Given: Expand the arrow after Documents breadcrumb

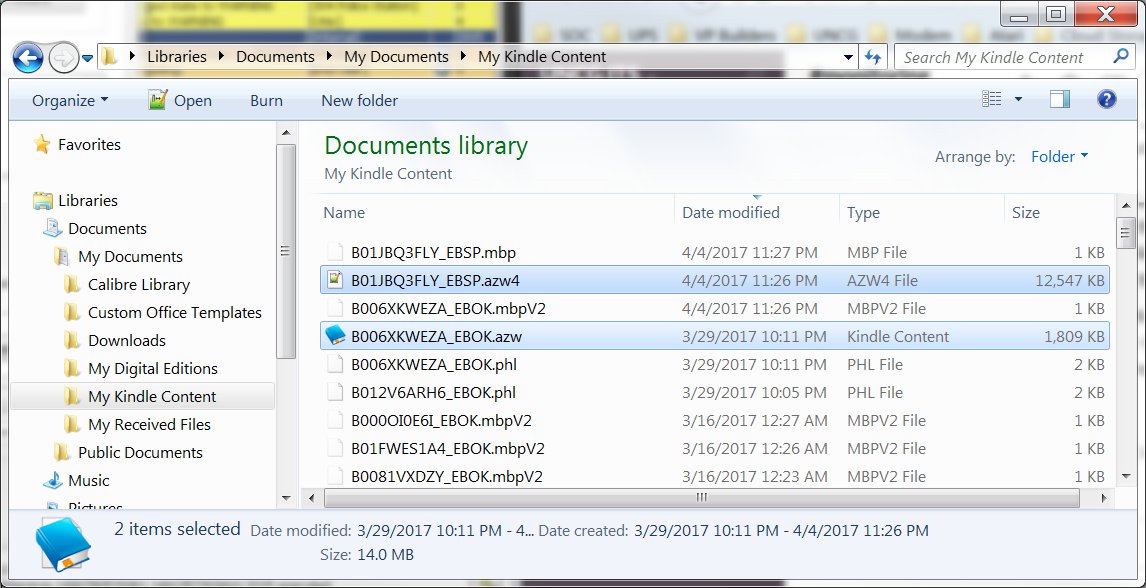Looking at the screenshot, I should point(330,57).
